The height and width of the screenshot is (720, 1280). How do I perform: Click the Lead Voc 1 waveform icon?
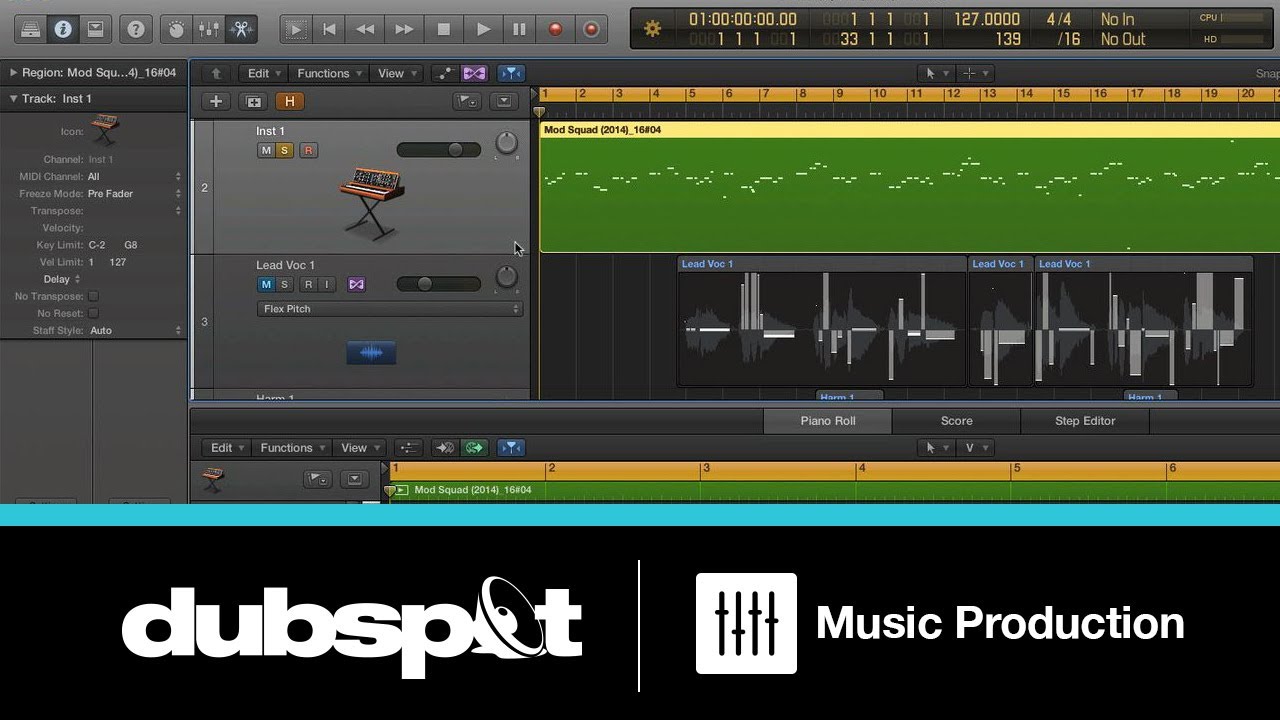[371, 353]
